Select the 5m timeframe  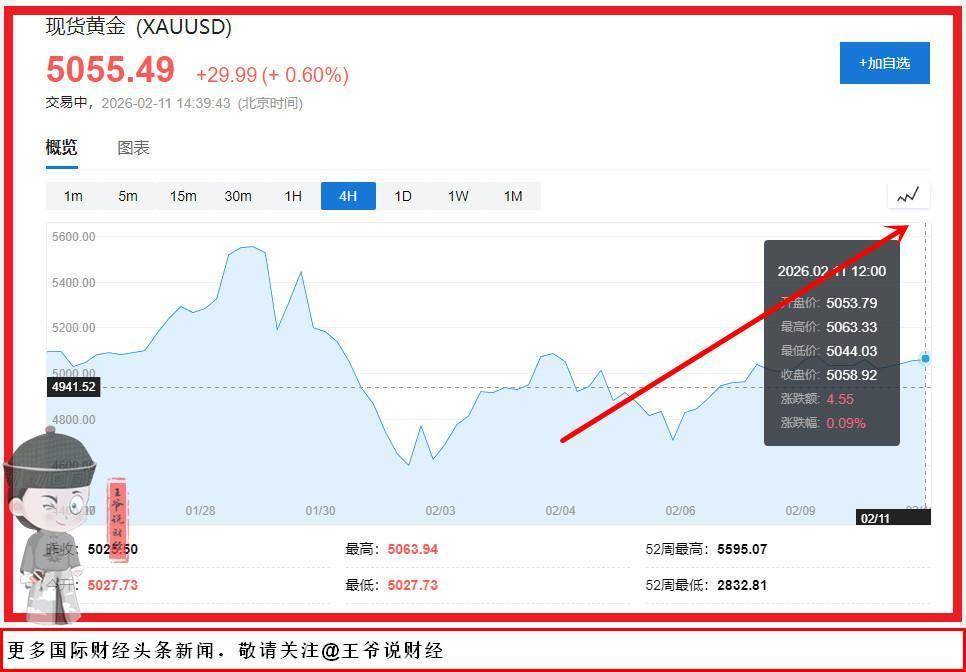click(x=128, y=196)
